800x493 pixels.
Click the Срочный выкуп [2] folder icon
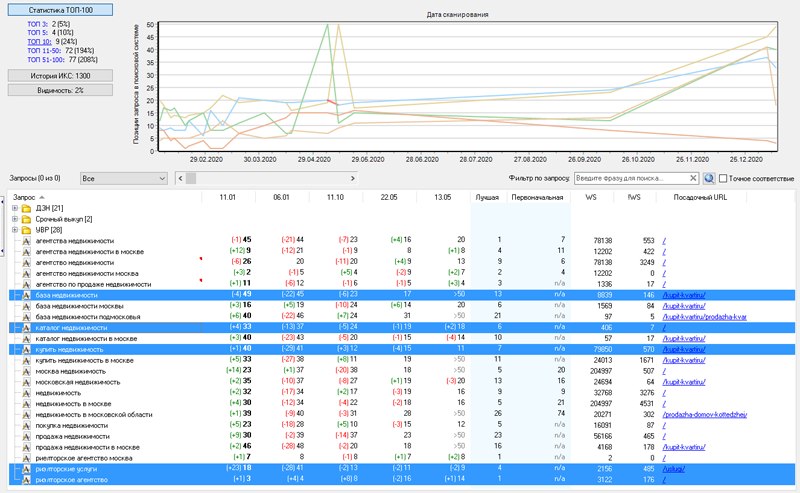[x=26, y=219]
